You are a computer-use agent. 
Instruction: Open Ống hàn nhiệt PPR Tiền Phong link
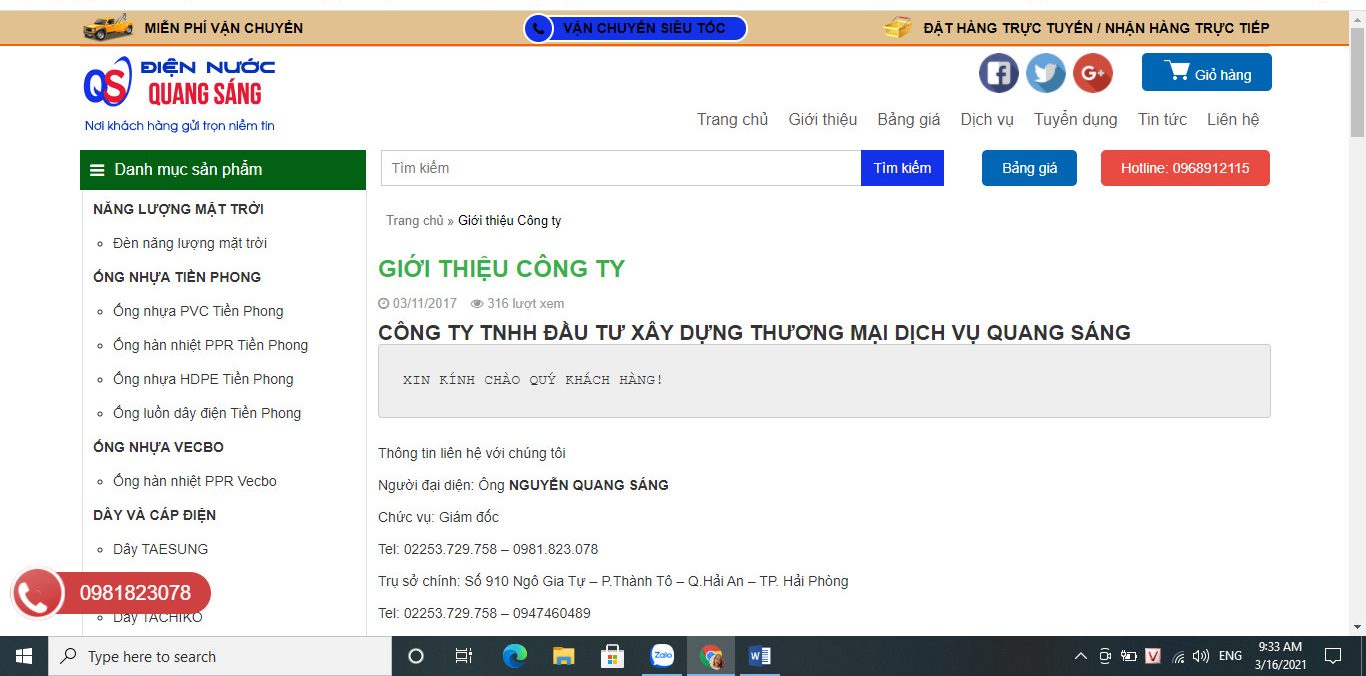point(210,345)
